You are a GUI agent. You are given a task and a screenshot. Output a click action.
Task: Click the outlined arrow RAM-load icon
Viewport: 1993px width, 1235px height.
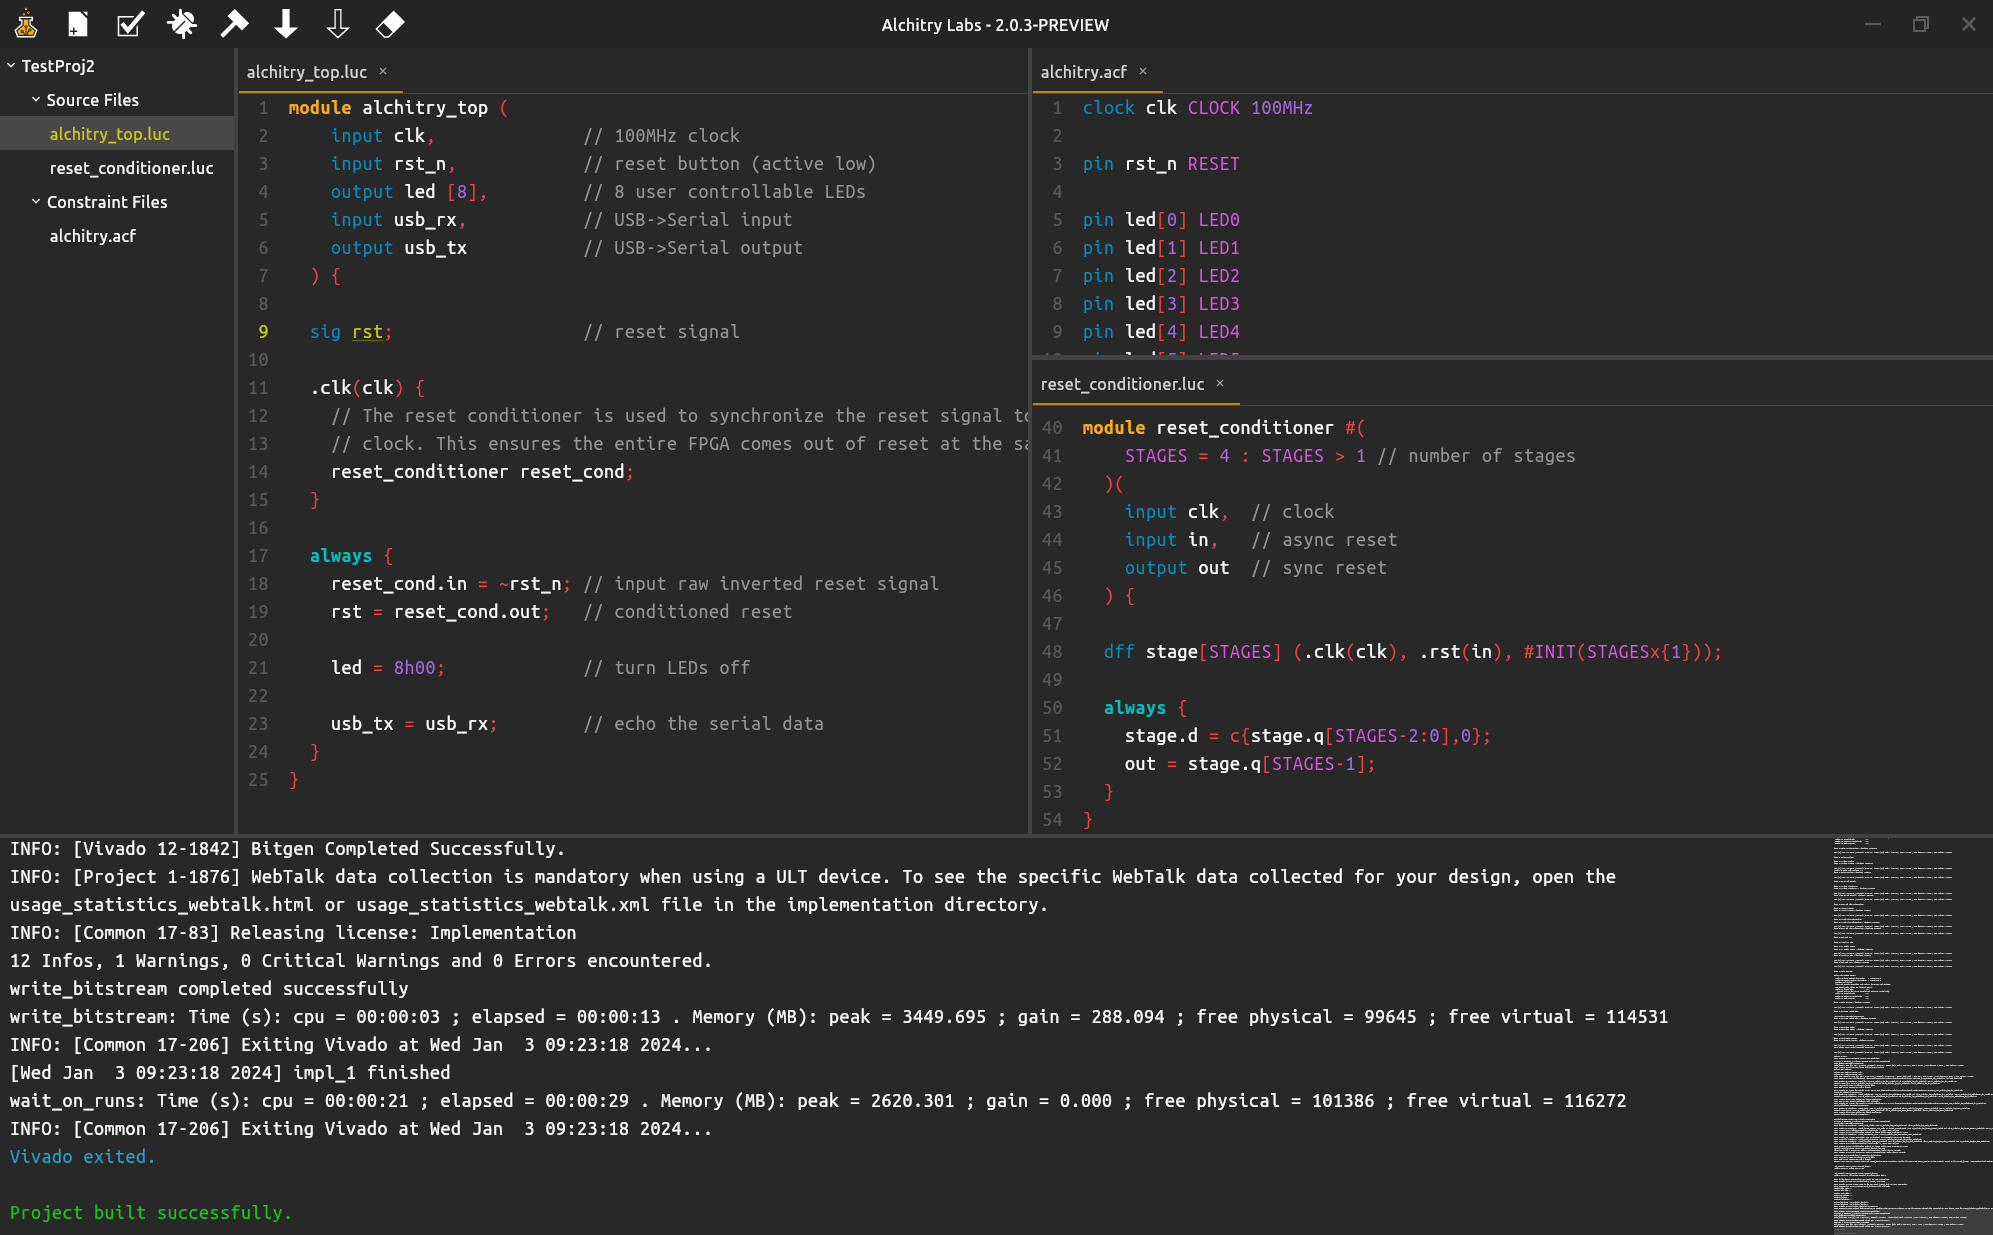click(x=338, y=24)
